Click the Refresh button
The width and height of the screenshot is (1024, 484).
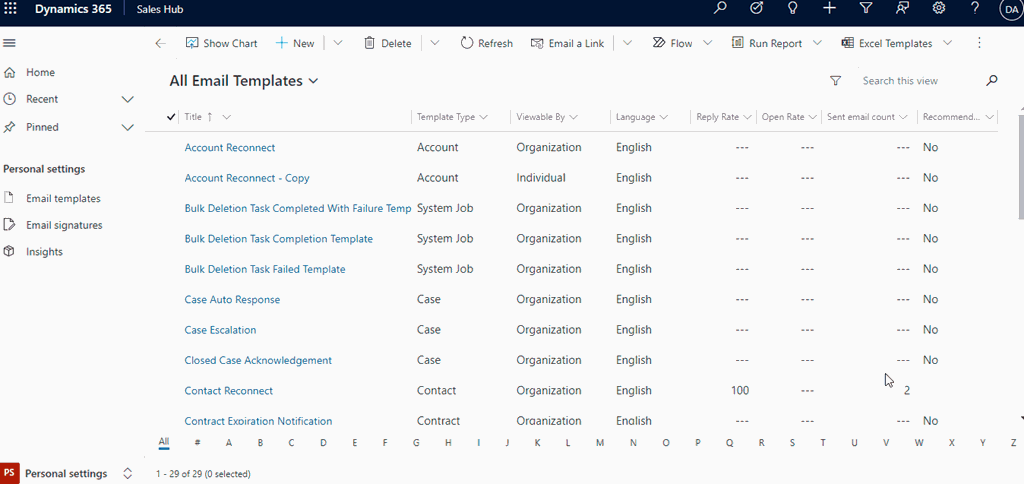point(486,43)
